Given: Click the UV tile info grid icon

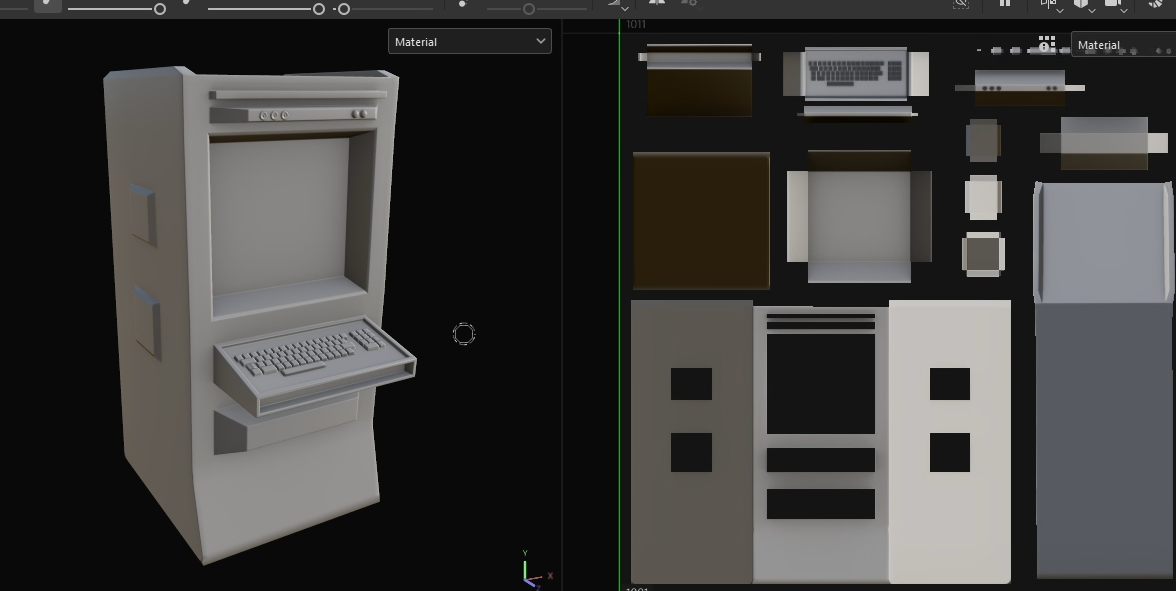Looking at the screenshot, I should point(1046,44).
